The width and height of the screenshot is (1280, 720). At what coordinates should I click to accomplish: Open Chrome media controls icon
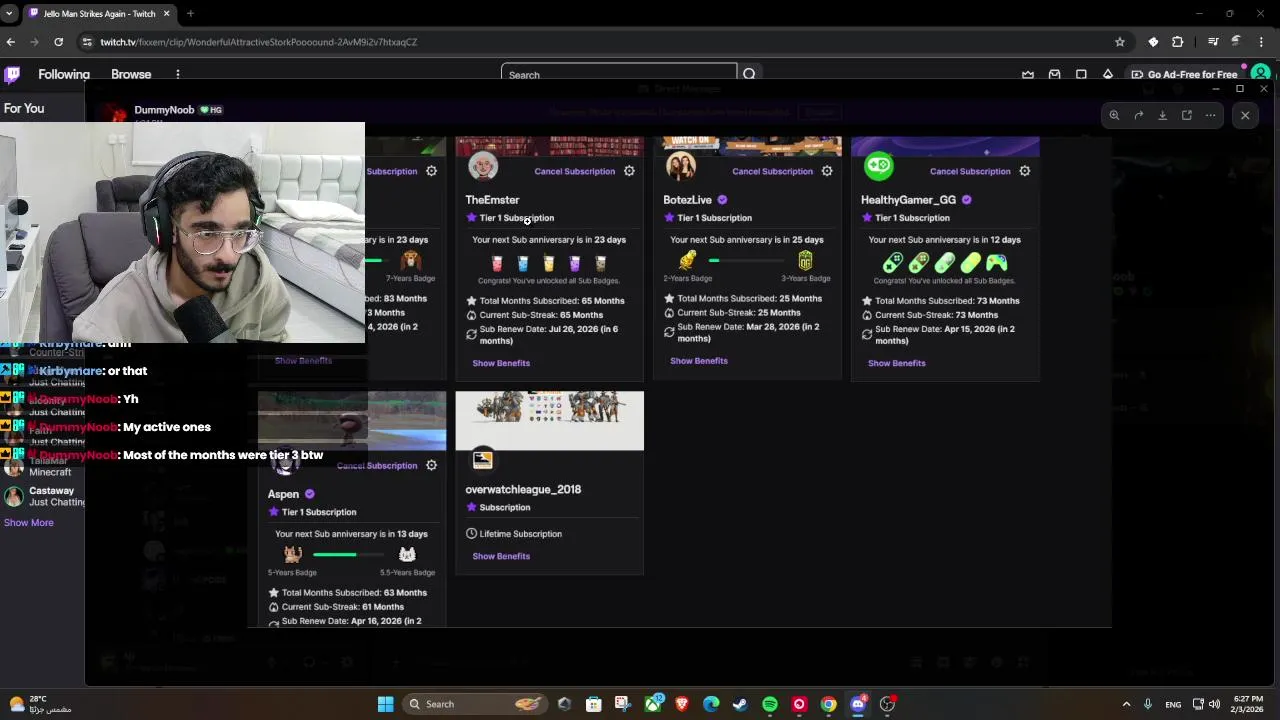click(1213, 42)
